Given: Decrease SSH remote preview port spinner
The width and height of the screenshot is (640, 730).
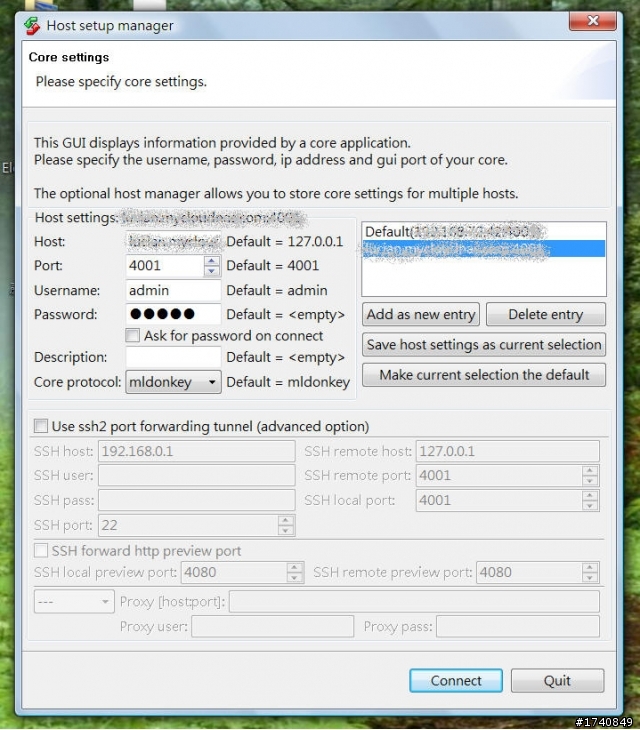Looking at the screenshot, I should pos(590,578).
